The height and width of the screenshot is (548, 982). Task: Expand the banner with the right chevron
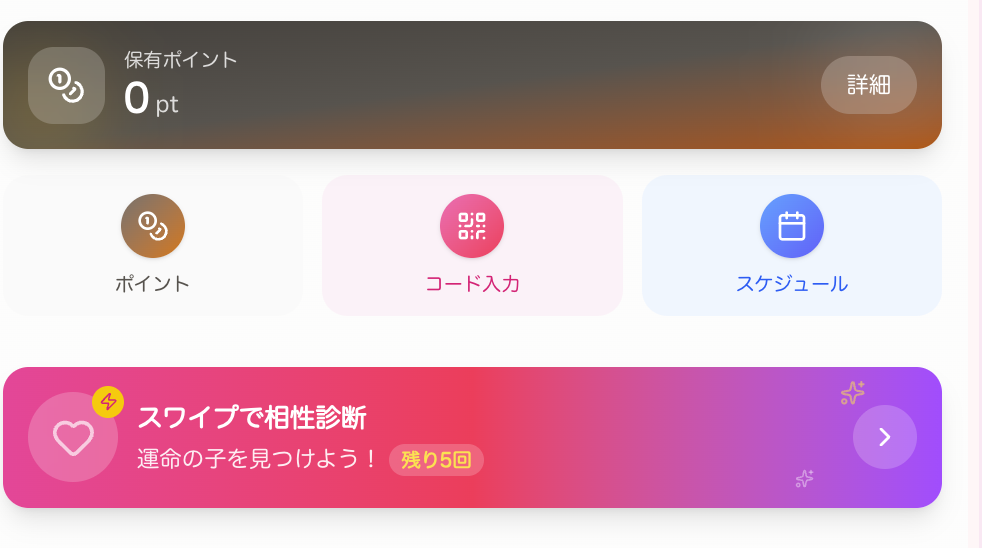(884, 437)
